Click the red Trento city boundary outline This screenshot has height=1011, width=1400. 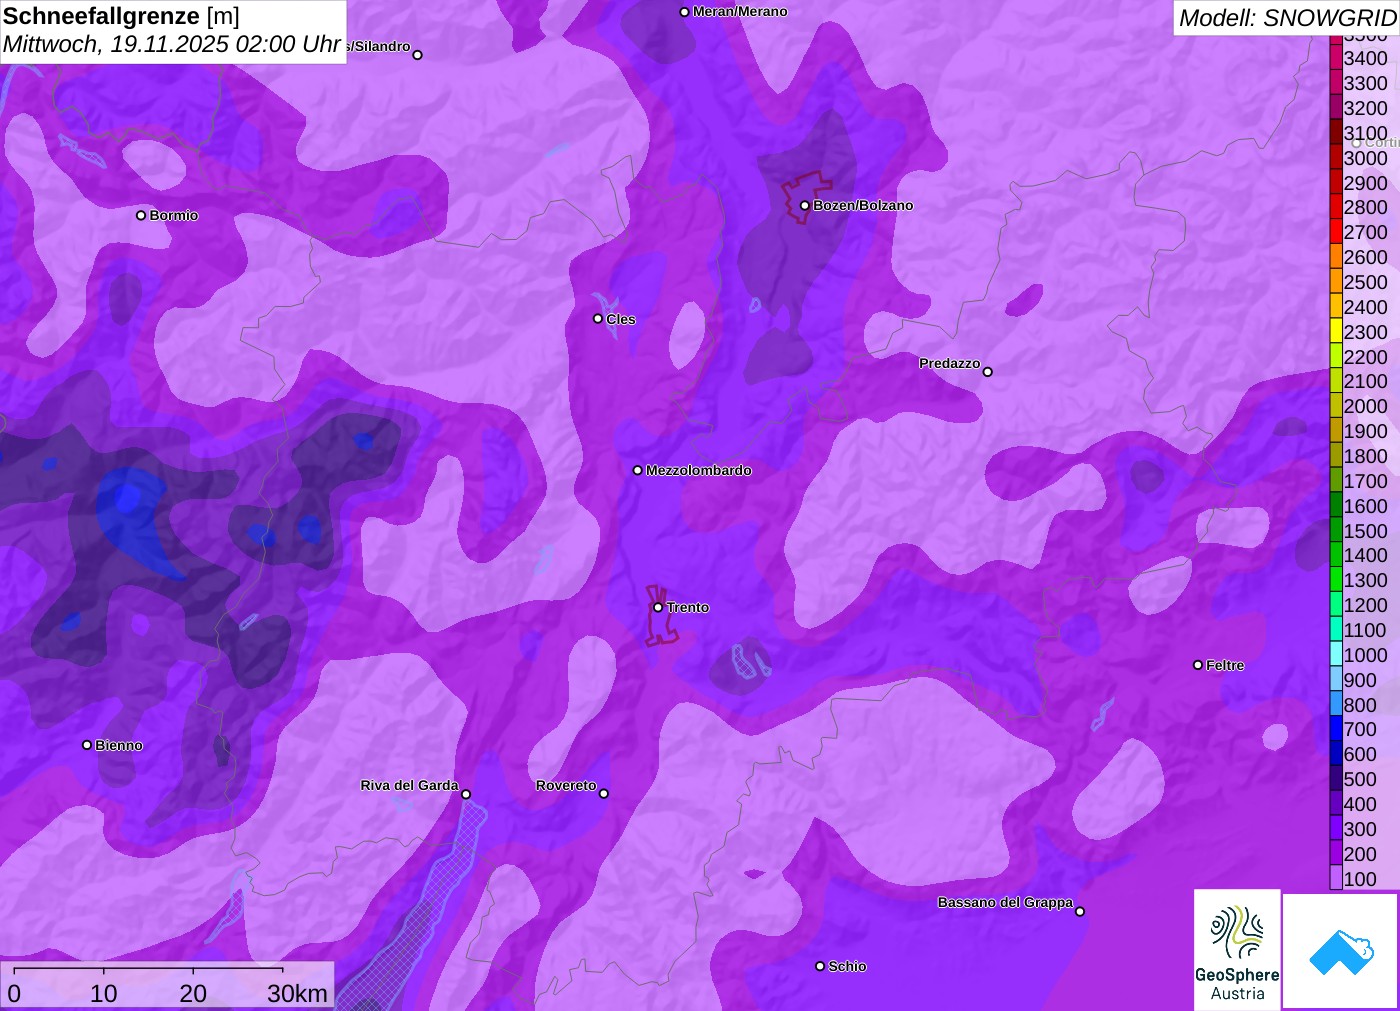(x=660, y=615)
